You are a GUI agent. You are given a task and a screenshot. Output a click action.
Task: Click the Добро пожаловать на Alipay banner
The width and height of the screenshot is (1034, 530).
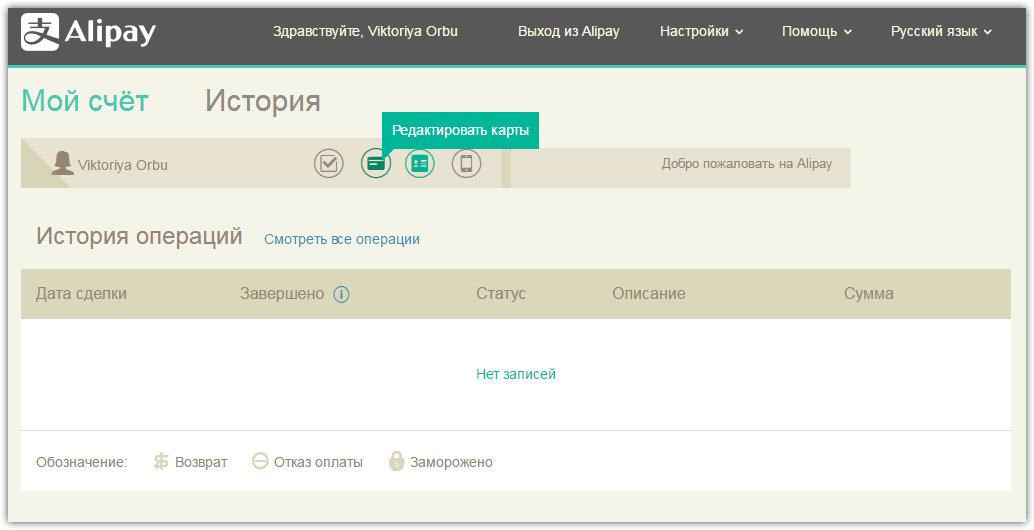click(746, 164)
